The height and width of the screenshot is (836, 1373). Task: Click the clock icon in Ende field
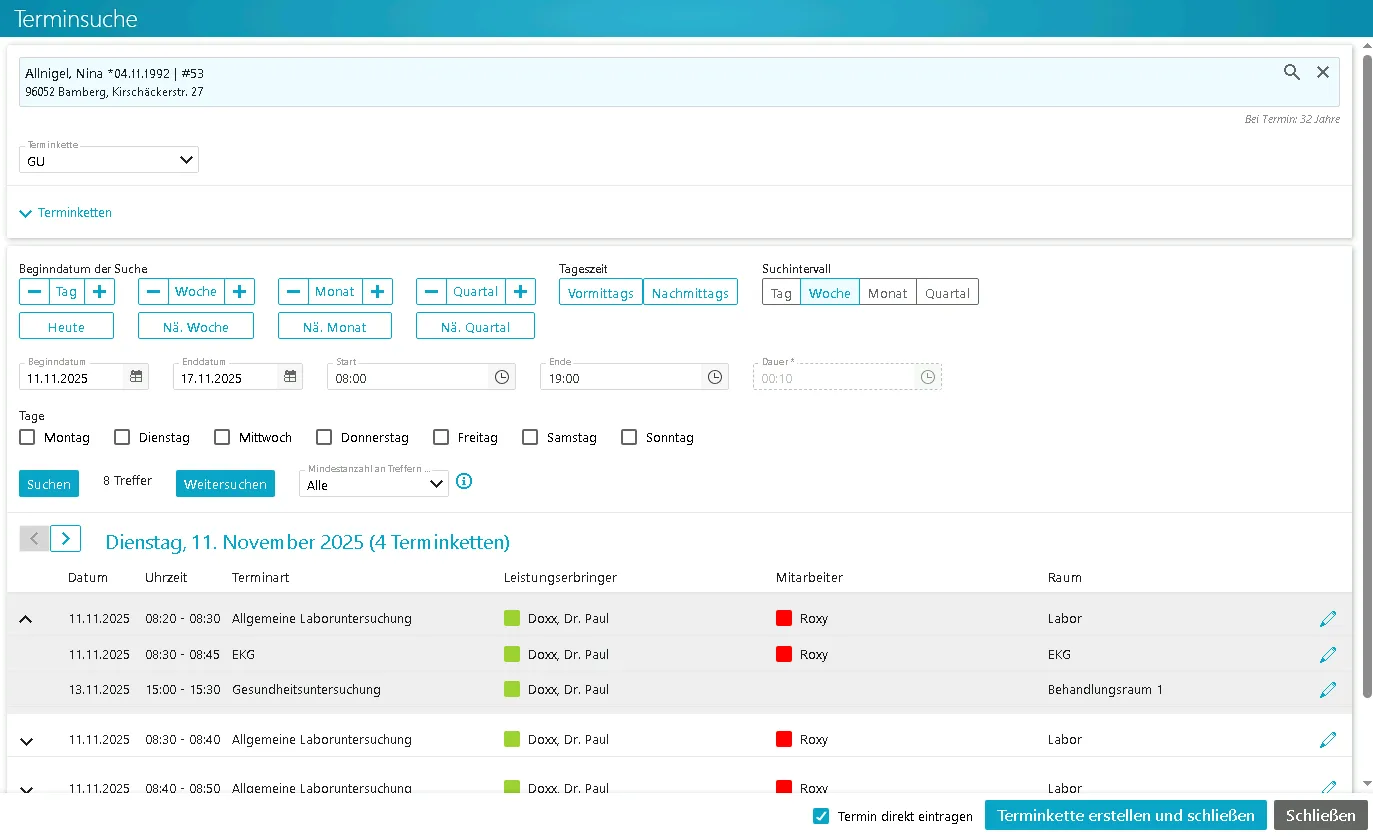[715, 377]
